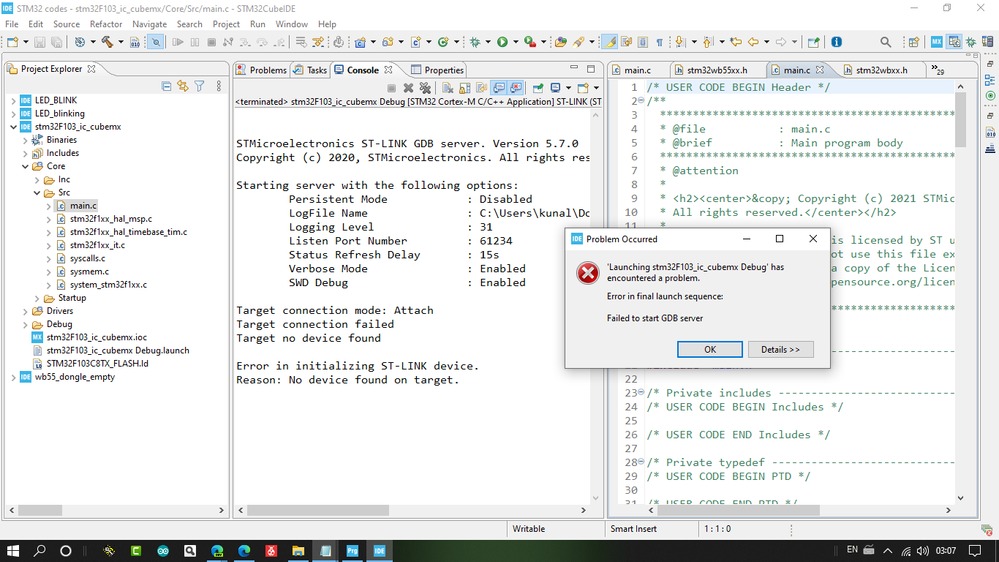999x562 pixels.
Task: Click Remove Launch console X icon
Action: tap(408, 88)
